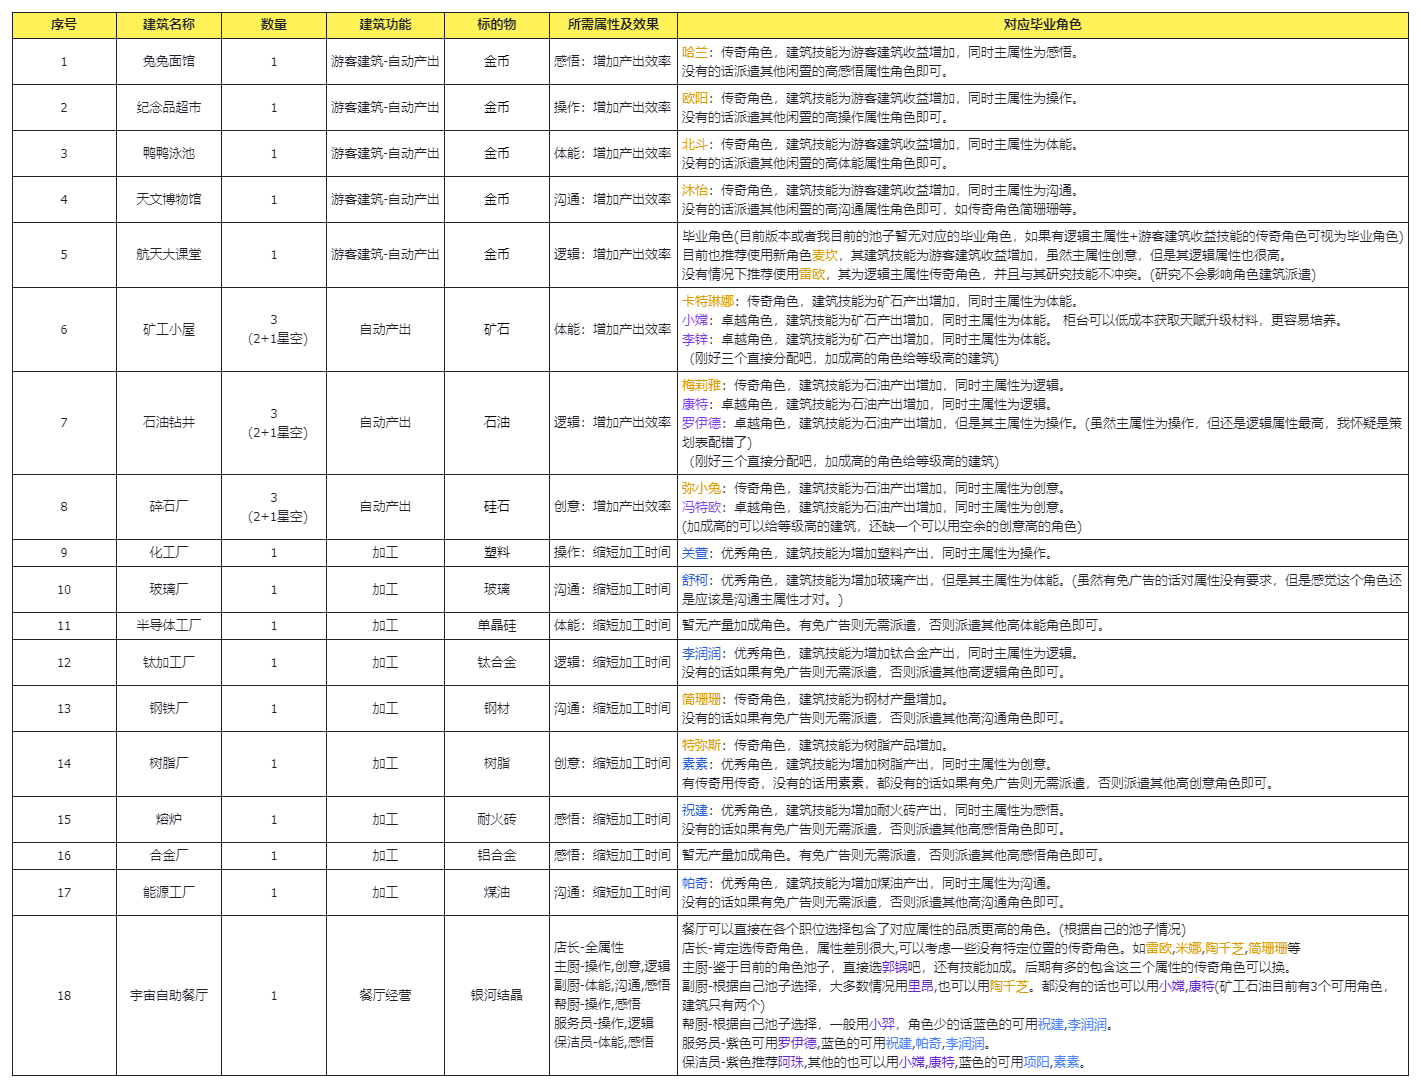Click the 单晶硅 product cell
The width and height of the screenshot is (1421, 1088).
tap(497, 626)
